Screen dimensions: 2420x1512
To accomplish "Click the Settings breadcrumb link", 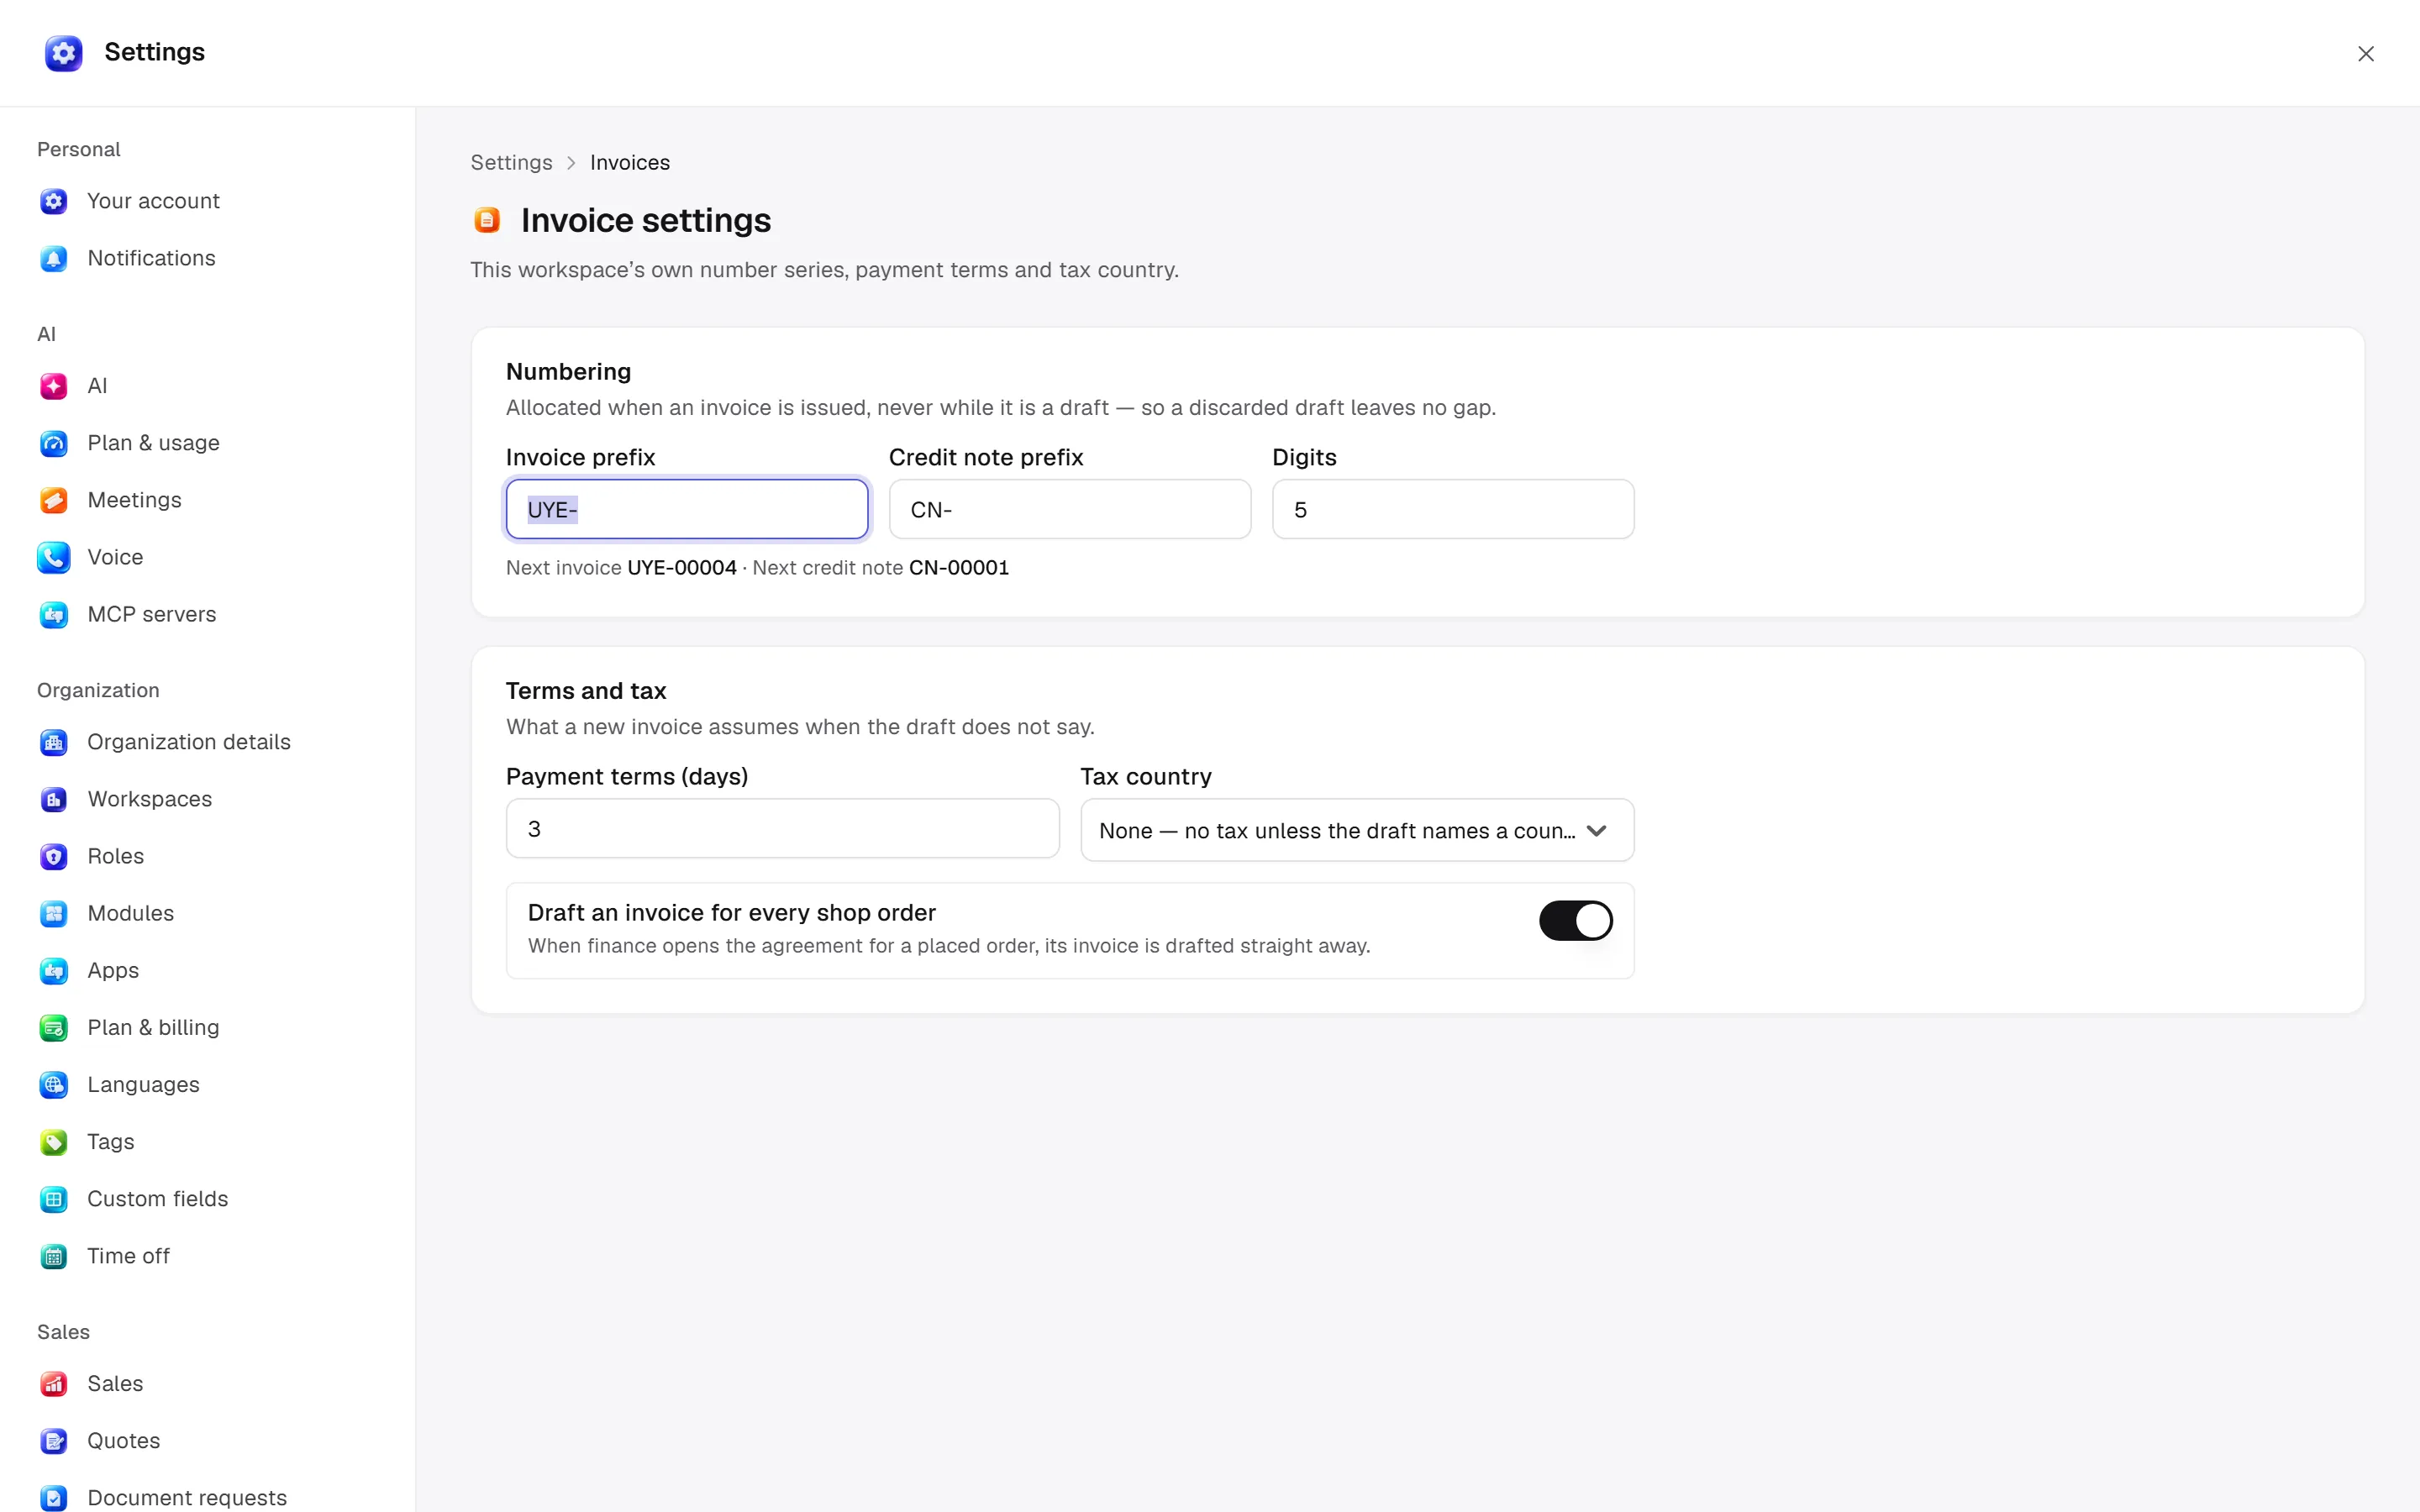I will click(x=511, y=162).
